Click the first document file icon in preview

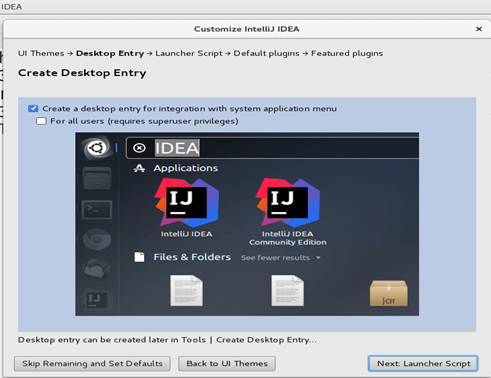coord(186,290)
